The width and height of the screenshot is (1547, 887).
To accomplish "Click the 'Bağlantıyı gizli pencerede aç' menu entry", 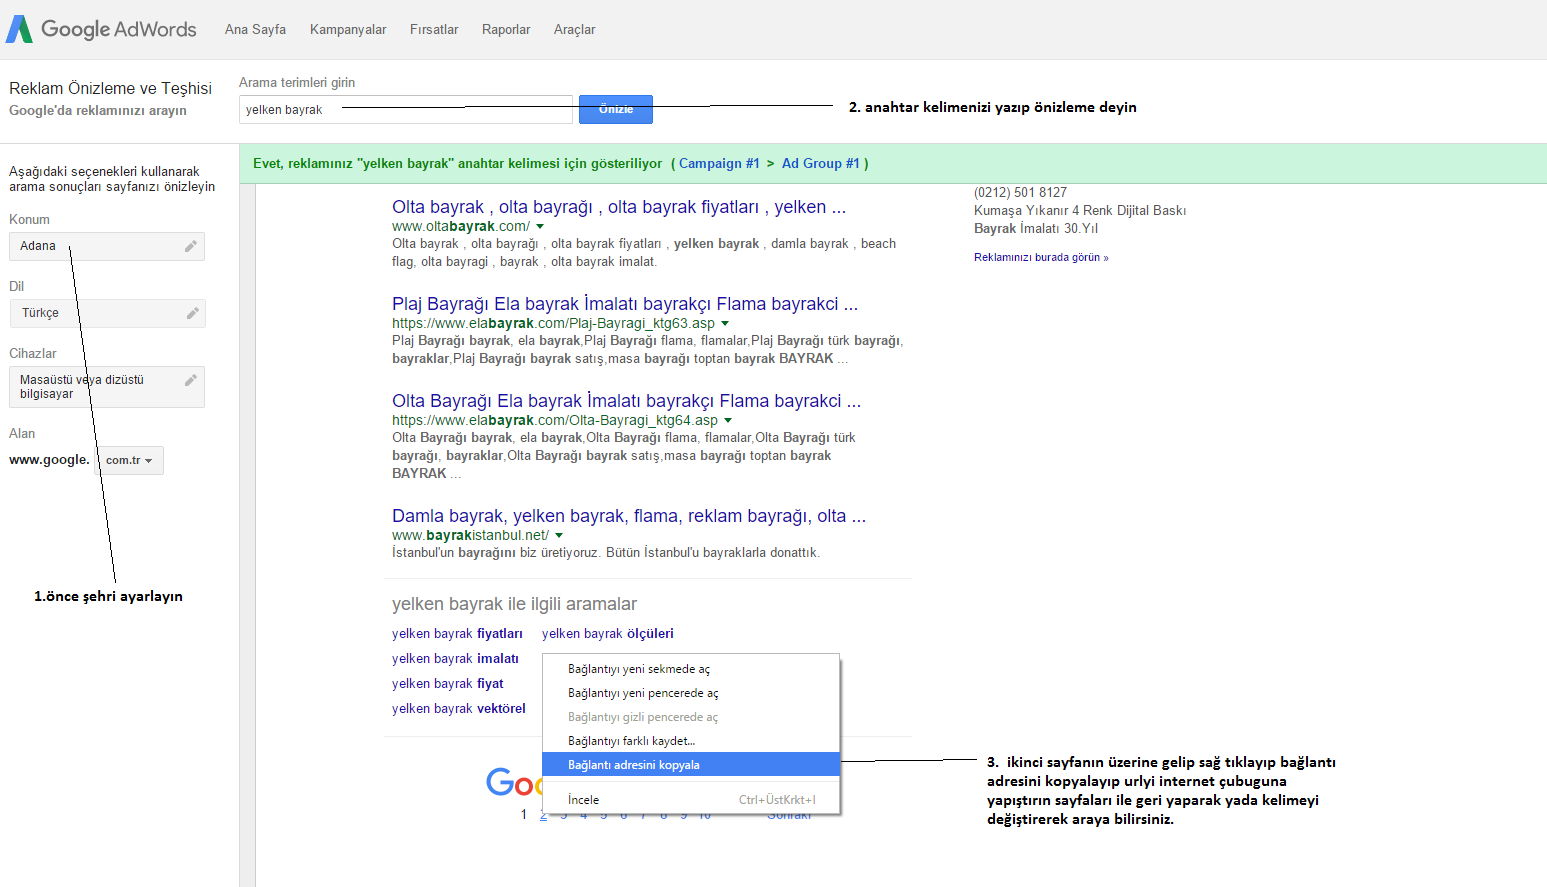I will pos(691,717).
